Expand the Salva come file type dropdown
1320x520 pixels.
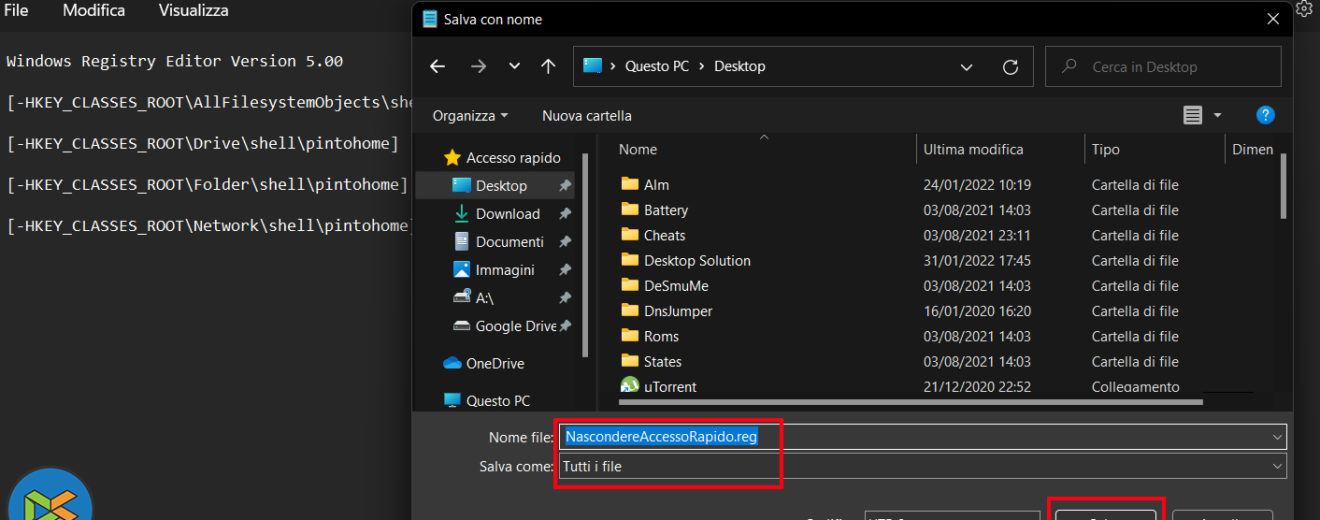pyautogui.click(x=1277, y=466)
